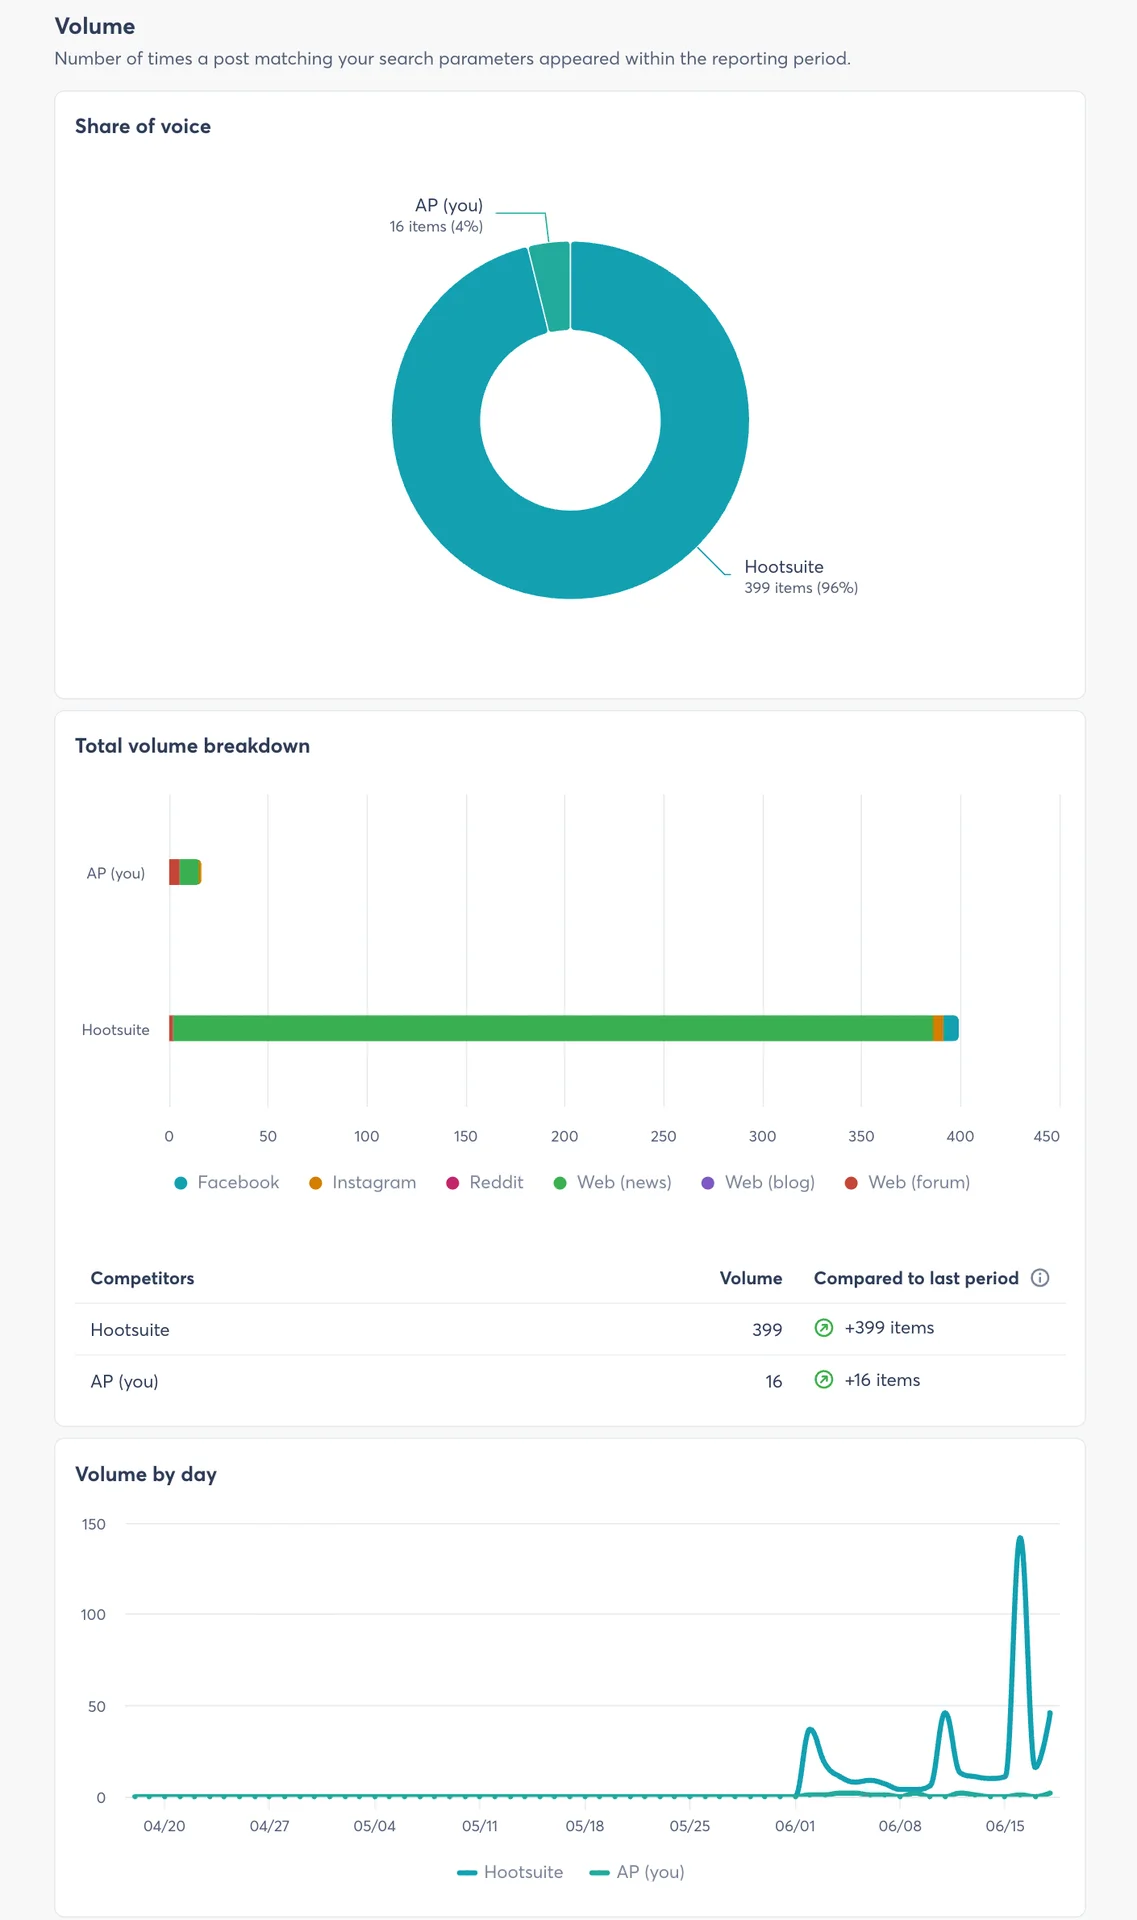The width and height of the screenshot is (1137, 1920).
Task: Toggle Hootsuite series in Volume by day legend
Action: coord(510,1872)
